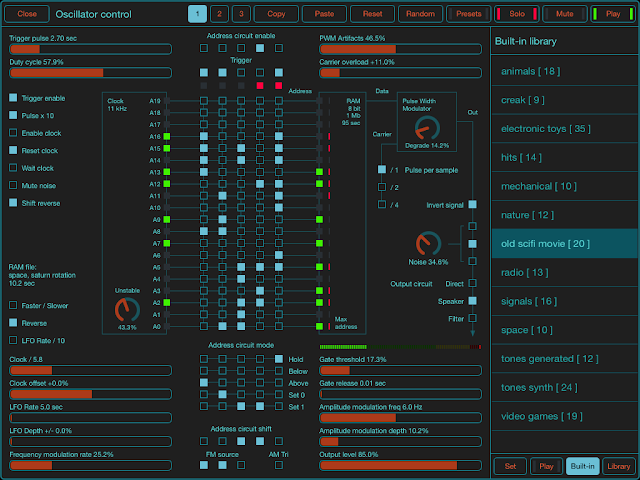Toggle the first Trigger box

point(204,73)
